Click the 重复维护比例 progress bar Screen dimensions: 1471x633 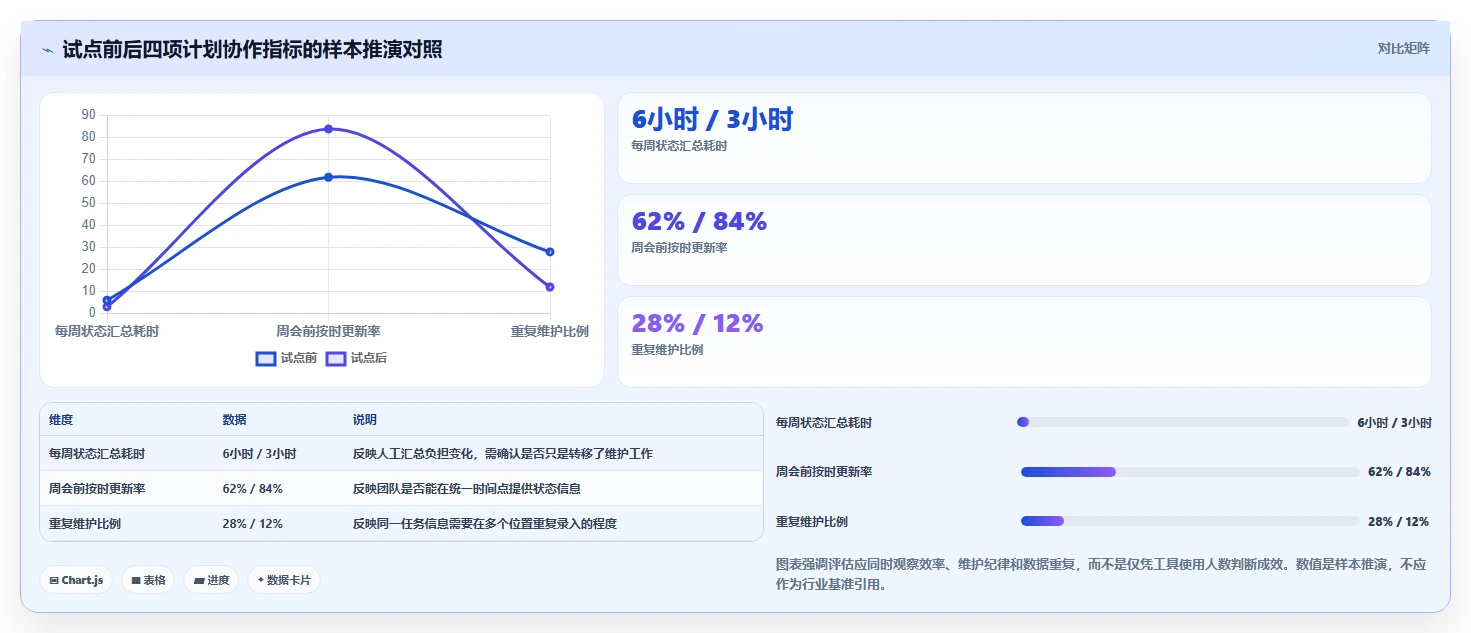1190,521
